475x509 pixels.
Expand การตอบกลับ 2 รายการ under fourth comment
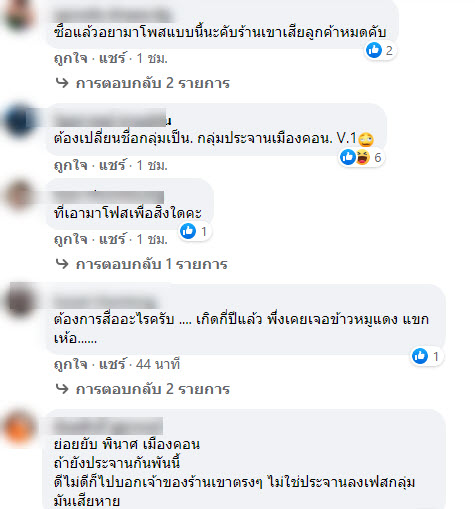click(153, 389)
